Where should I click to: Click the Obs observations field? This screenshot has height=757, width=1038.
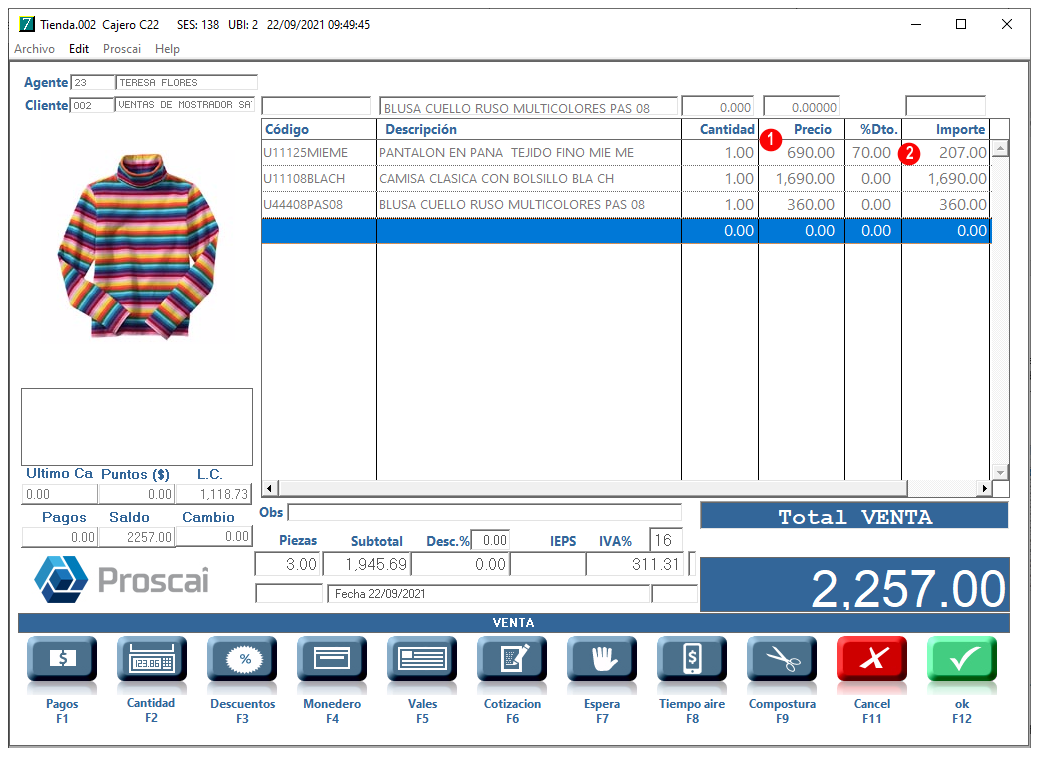click(485, 512)
